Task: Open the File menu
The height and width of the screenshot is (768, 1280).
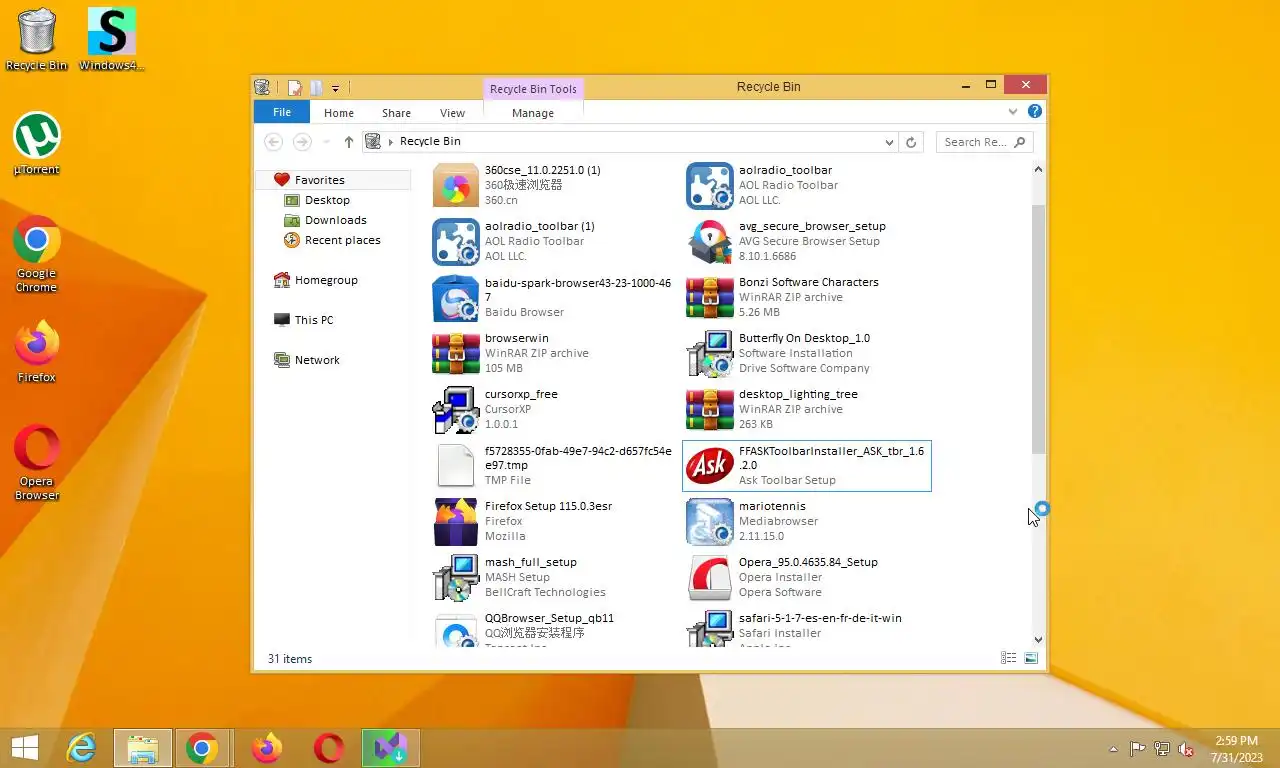Action: coord(282,113)
